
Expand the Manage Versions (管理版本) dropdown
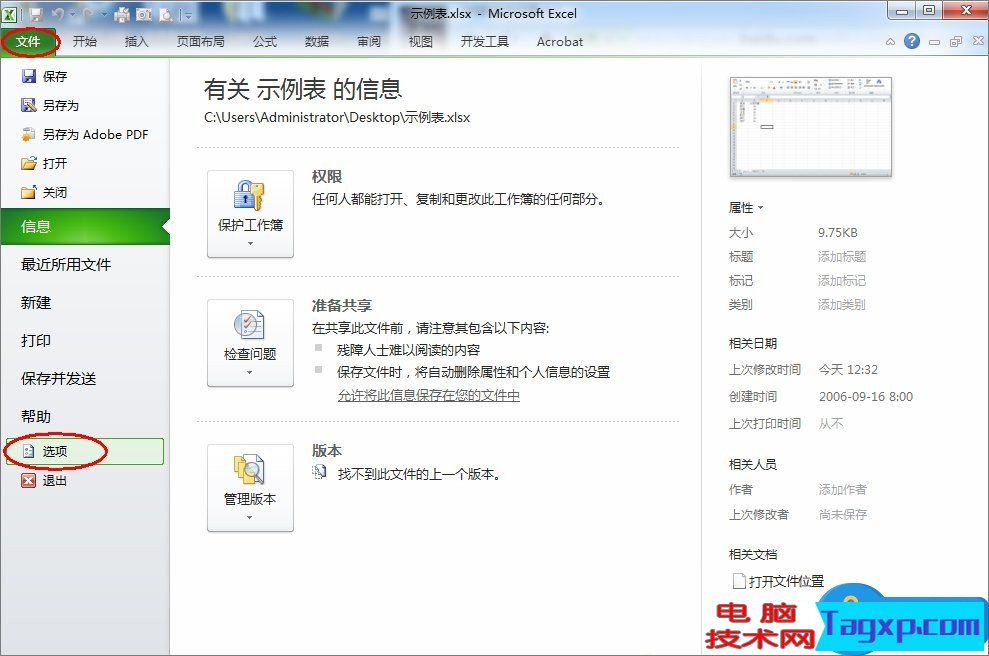250,488
